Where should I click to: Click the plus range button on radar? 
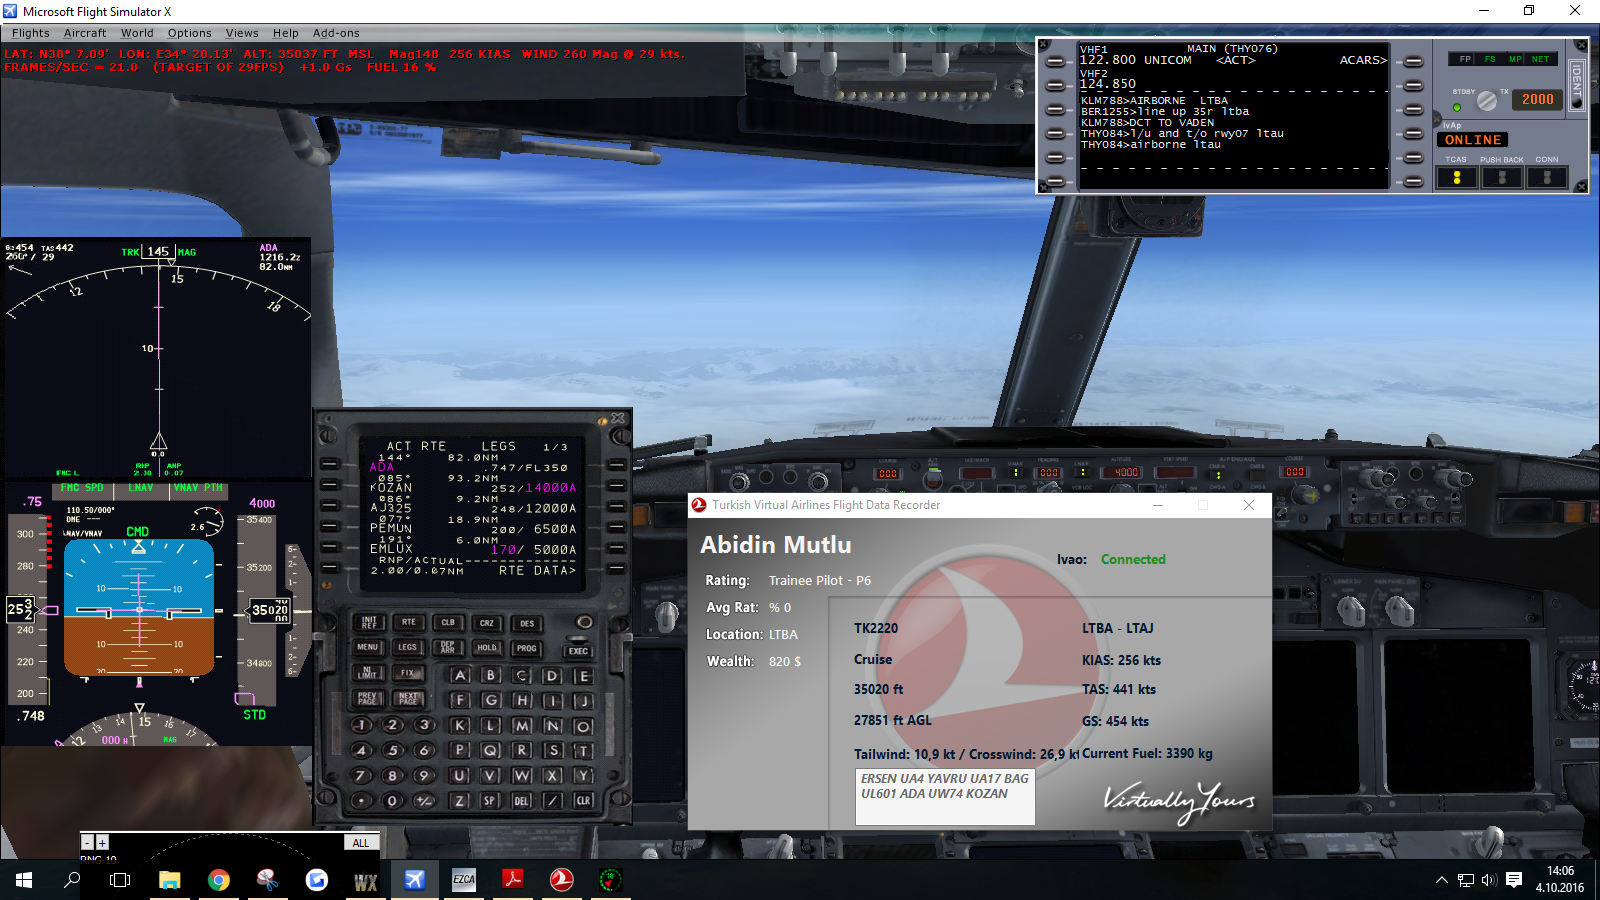[x=102, y=843]
